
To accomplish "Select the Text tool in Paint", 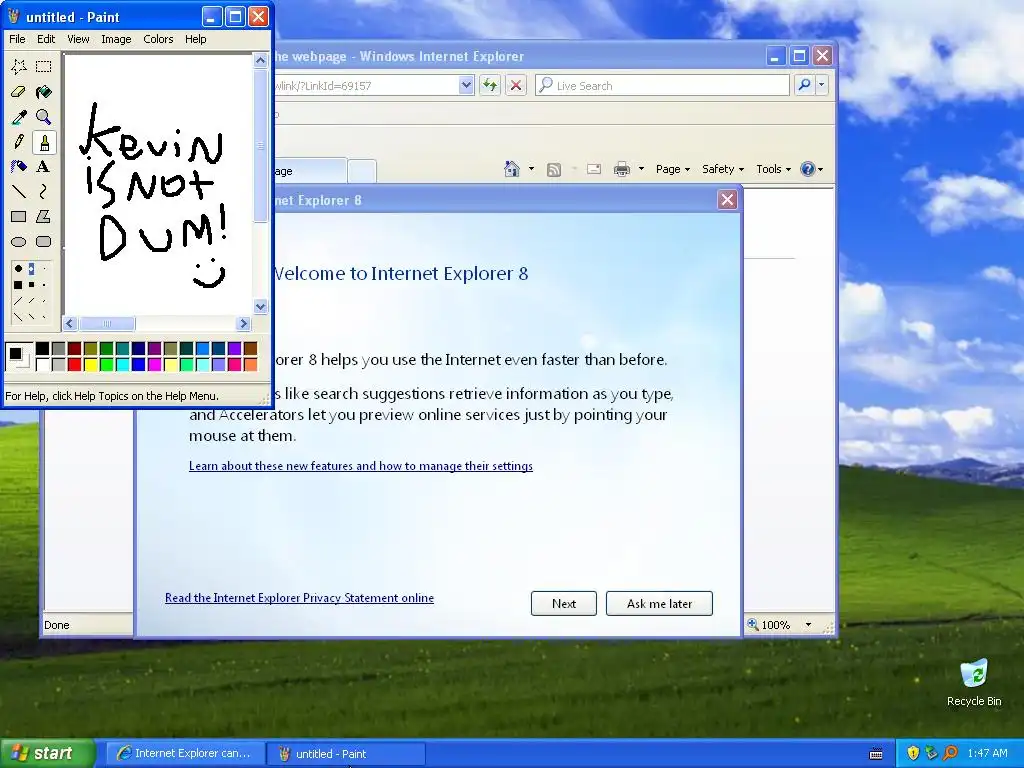I will (43, 167).
